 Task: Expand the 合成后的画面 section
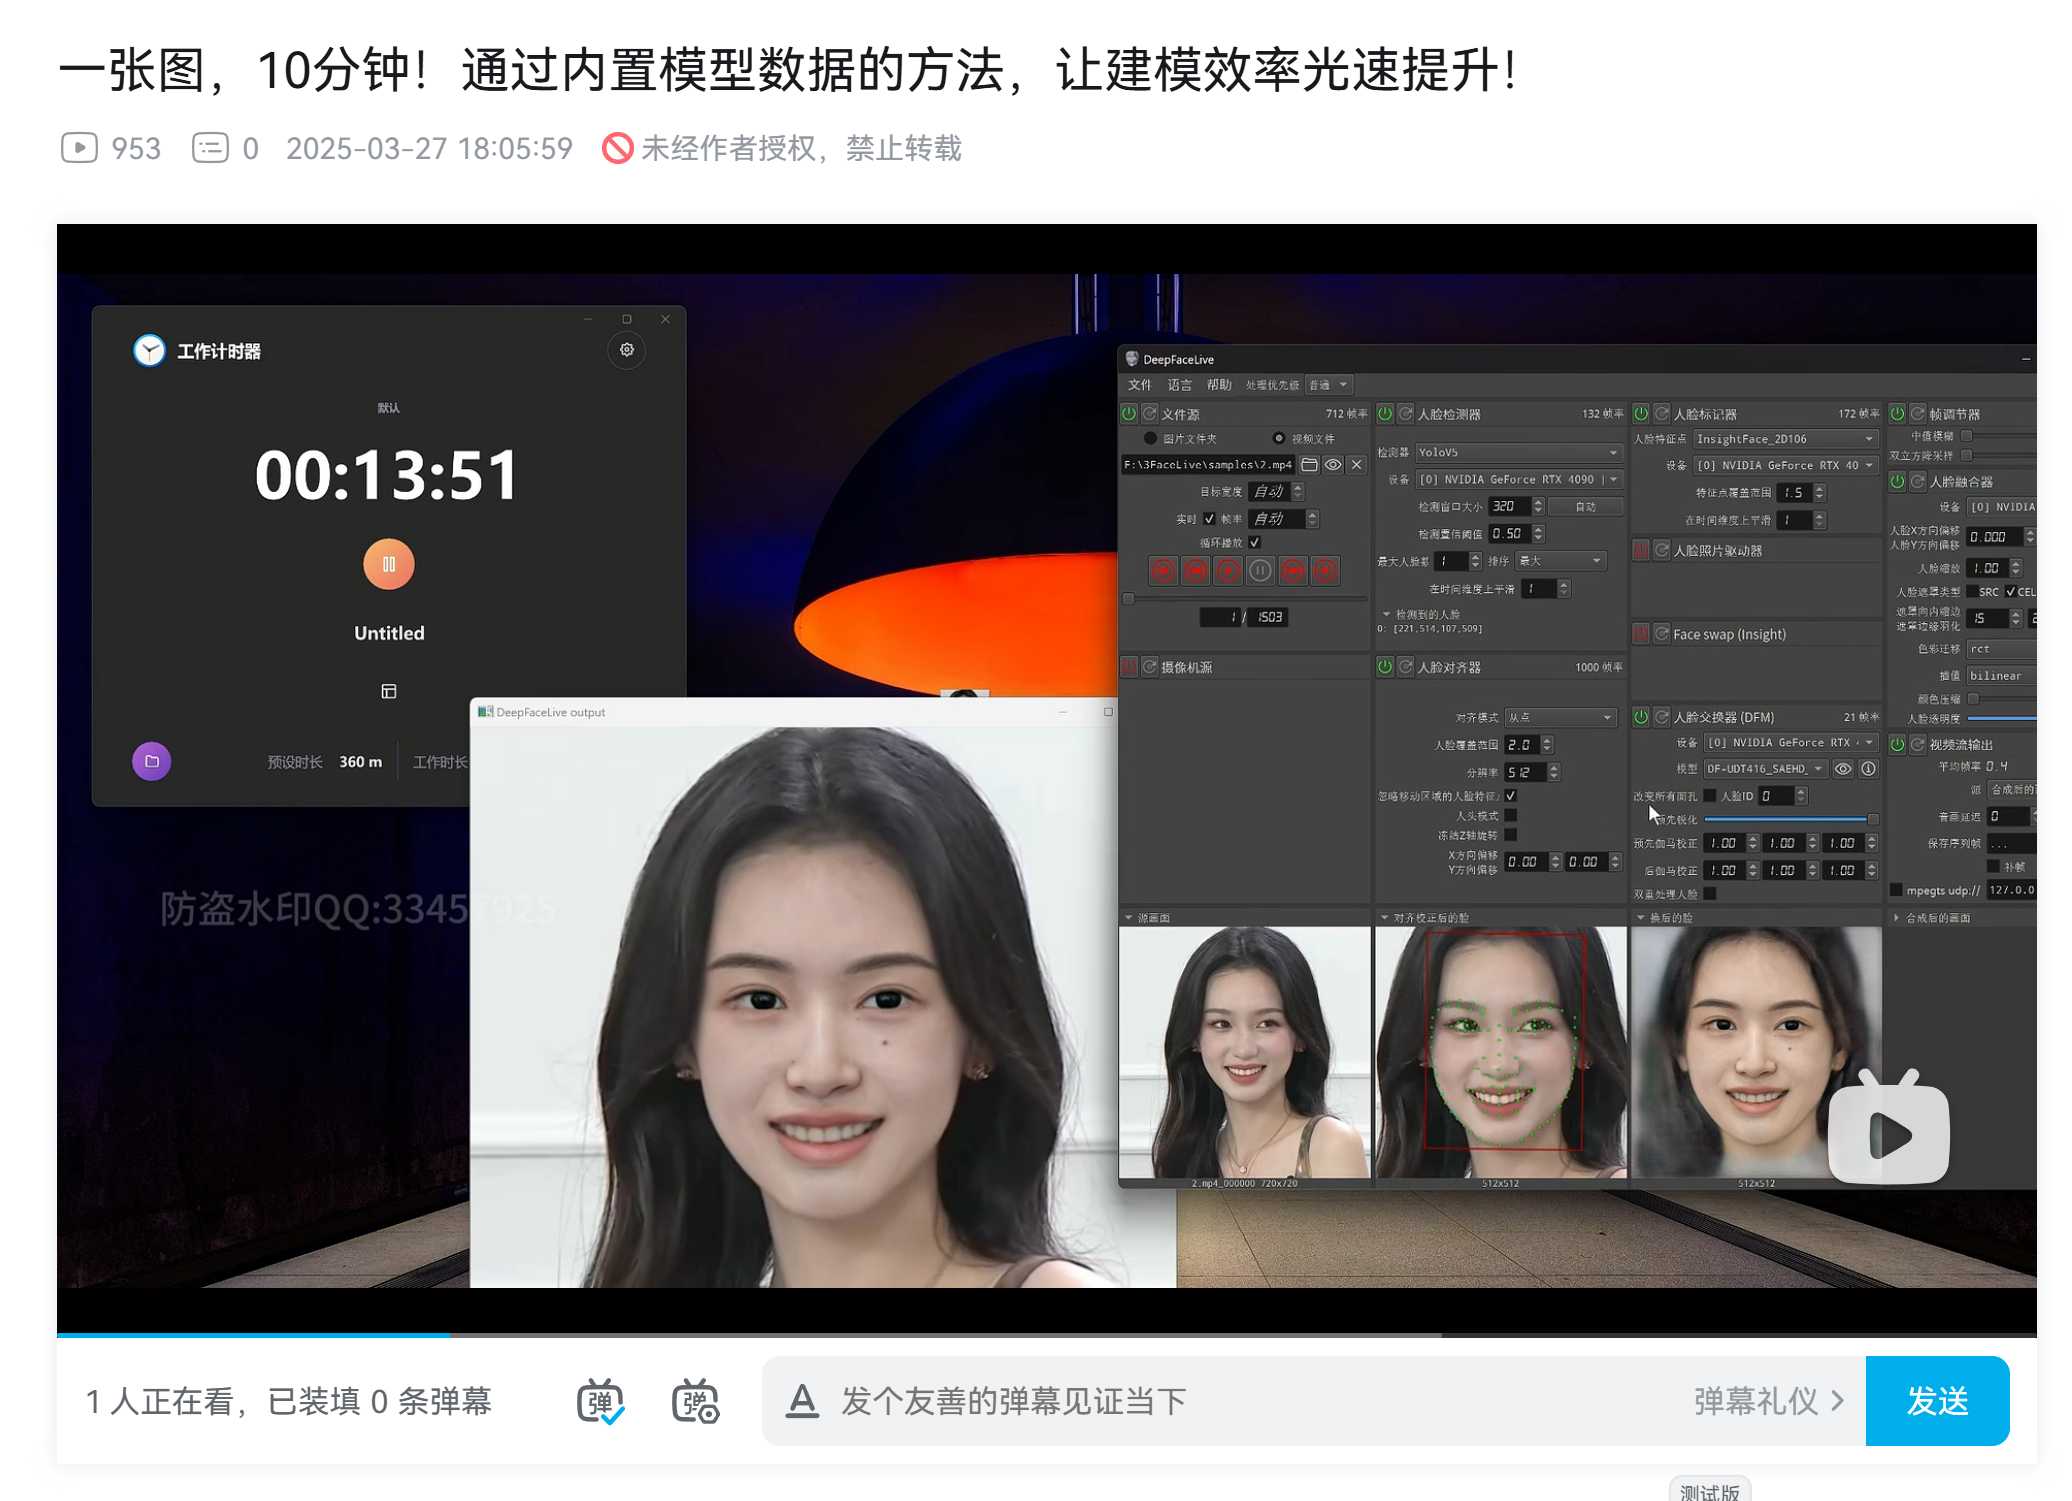coord(1897,917)
